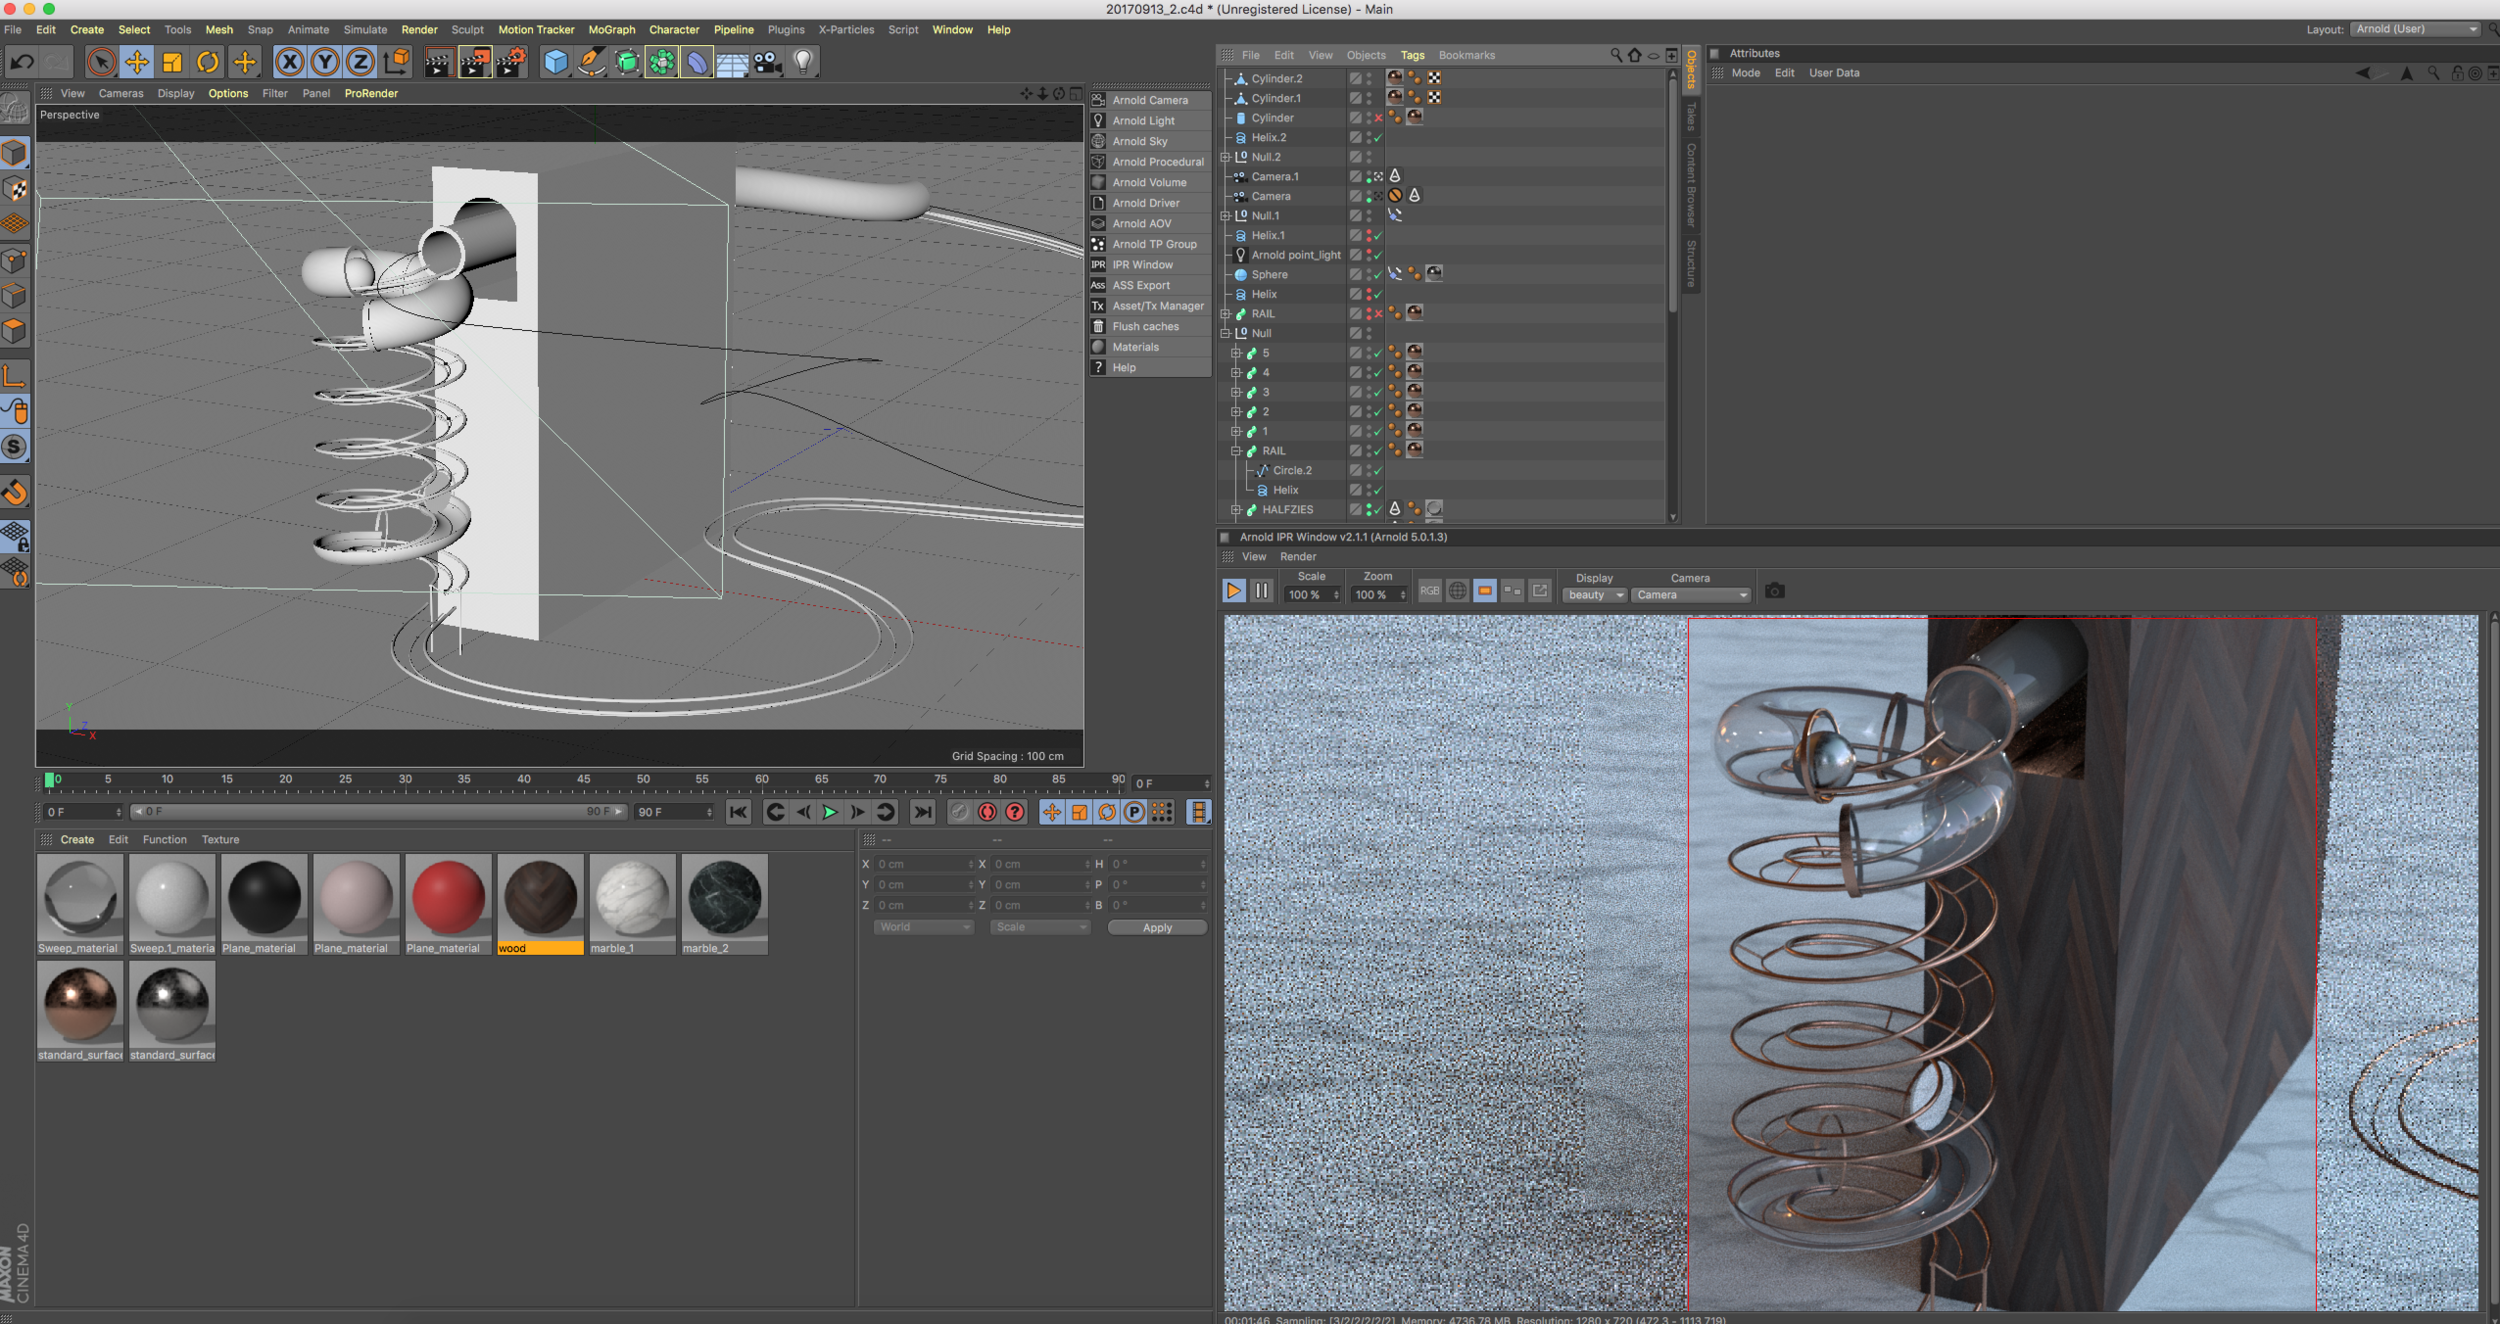Activate the Move tool

pyautogui.click(x=137, y=62)
